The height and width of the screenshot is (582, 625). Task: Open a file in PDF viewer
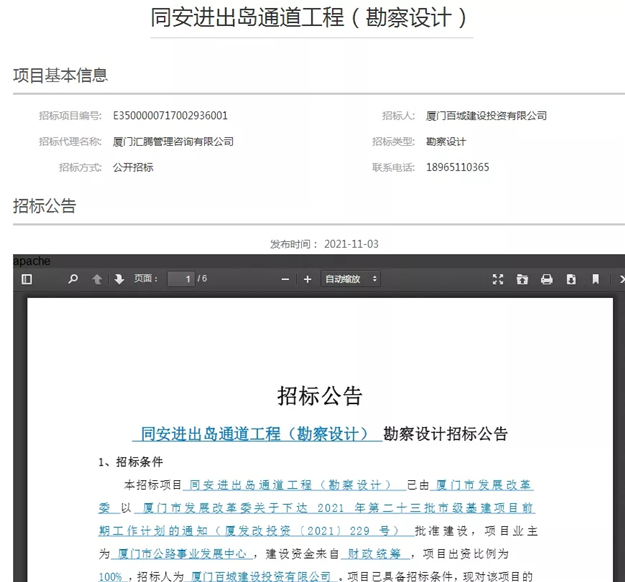(x=522, y=279)
